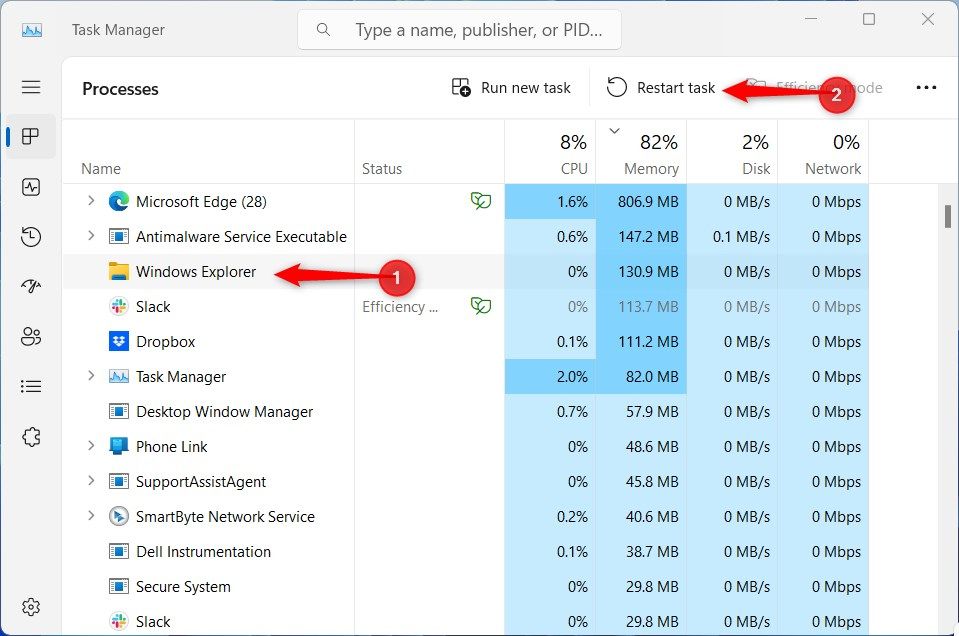Viewport: 959px width, 636px height.
Task: Sort by the Disk column header
Action: click(x=732, y=153)
